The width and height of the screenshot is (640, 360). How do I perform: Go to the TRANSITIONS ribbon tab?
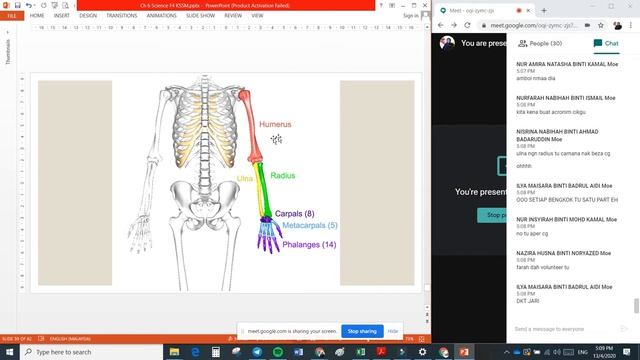point(122,16)
